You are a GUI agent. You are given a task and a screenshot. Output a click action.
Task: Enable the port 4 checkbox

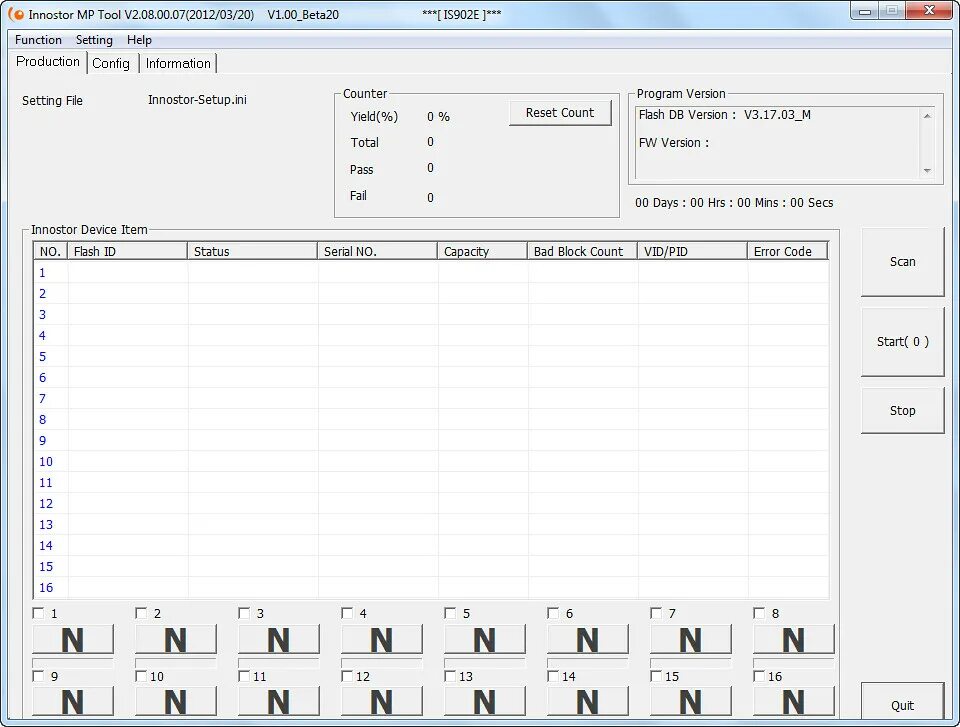click(347, 613)
